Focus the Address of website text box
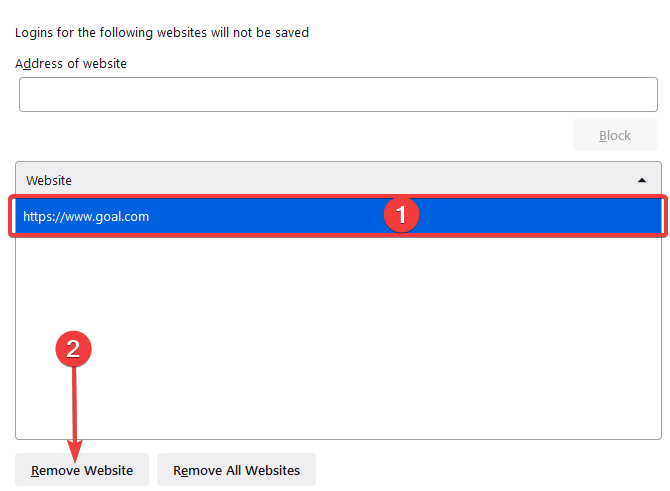 (338, 94)
